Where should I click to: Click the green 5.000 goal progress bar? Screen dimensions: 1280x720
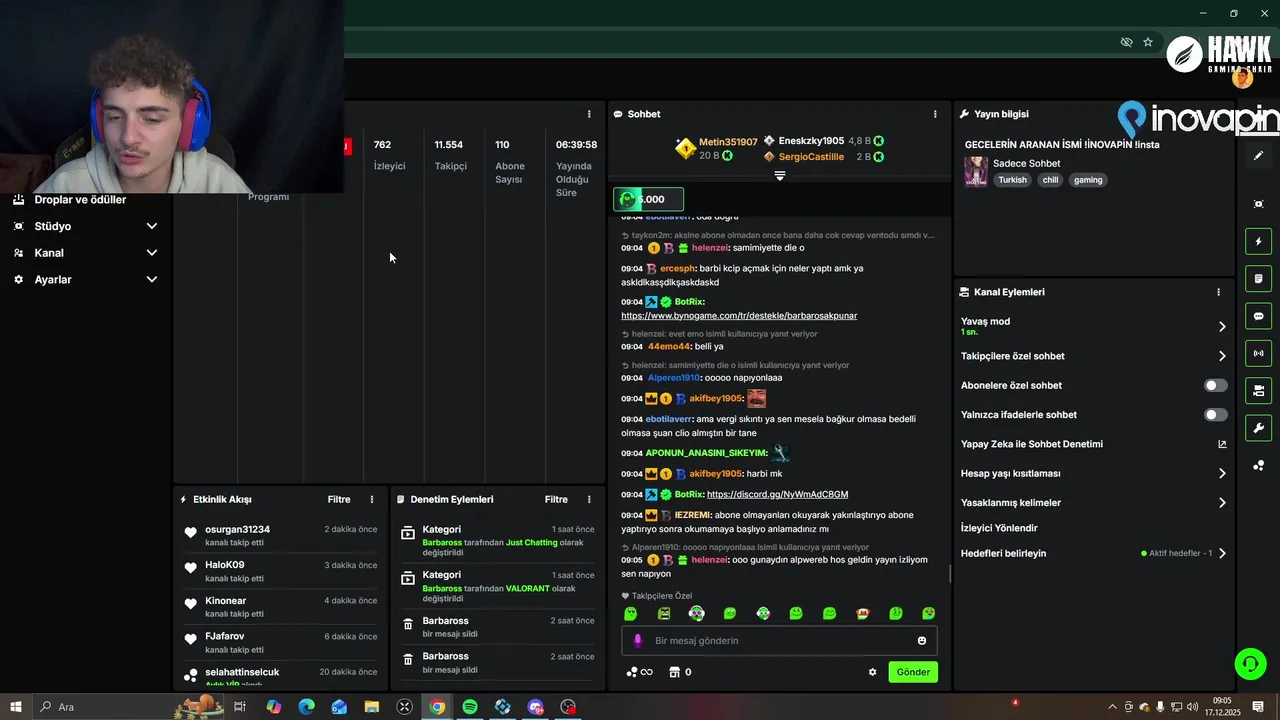click(648, 199)
